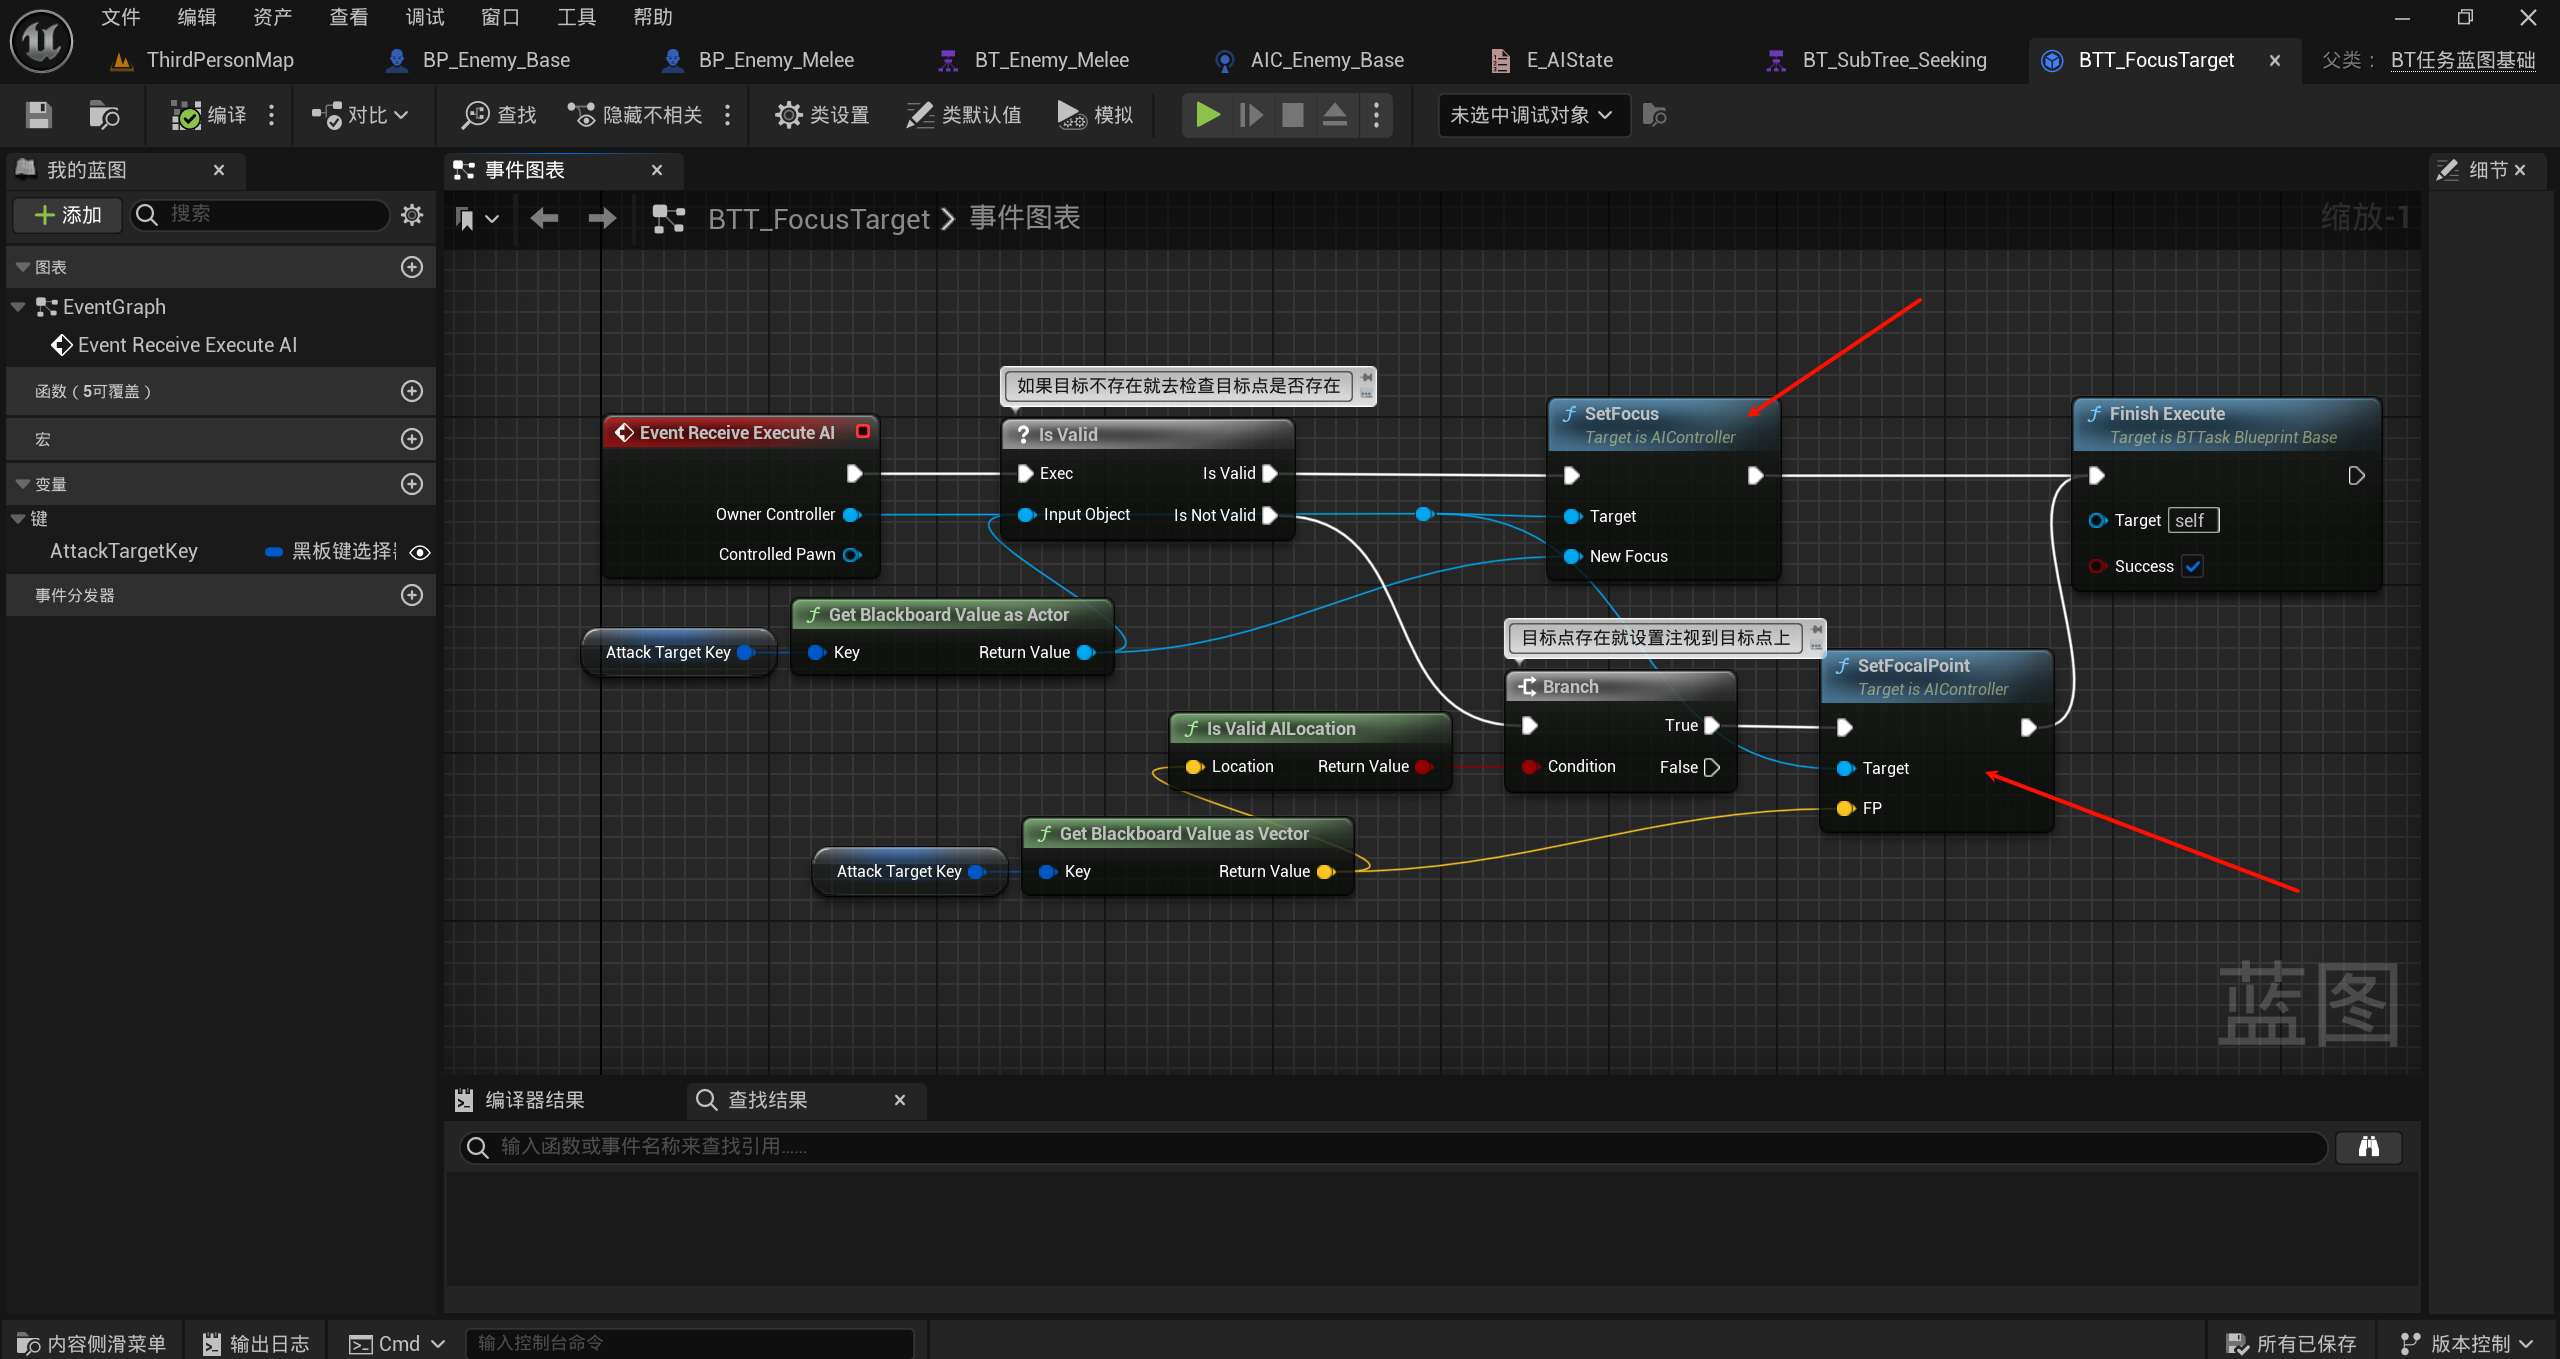The image size is (2560, 1359).
Task: Toggle the 隐藏不相关 hide unrelated button
Action: click(x=635, y=115)
